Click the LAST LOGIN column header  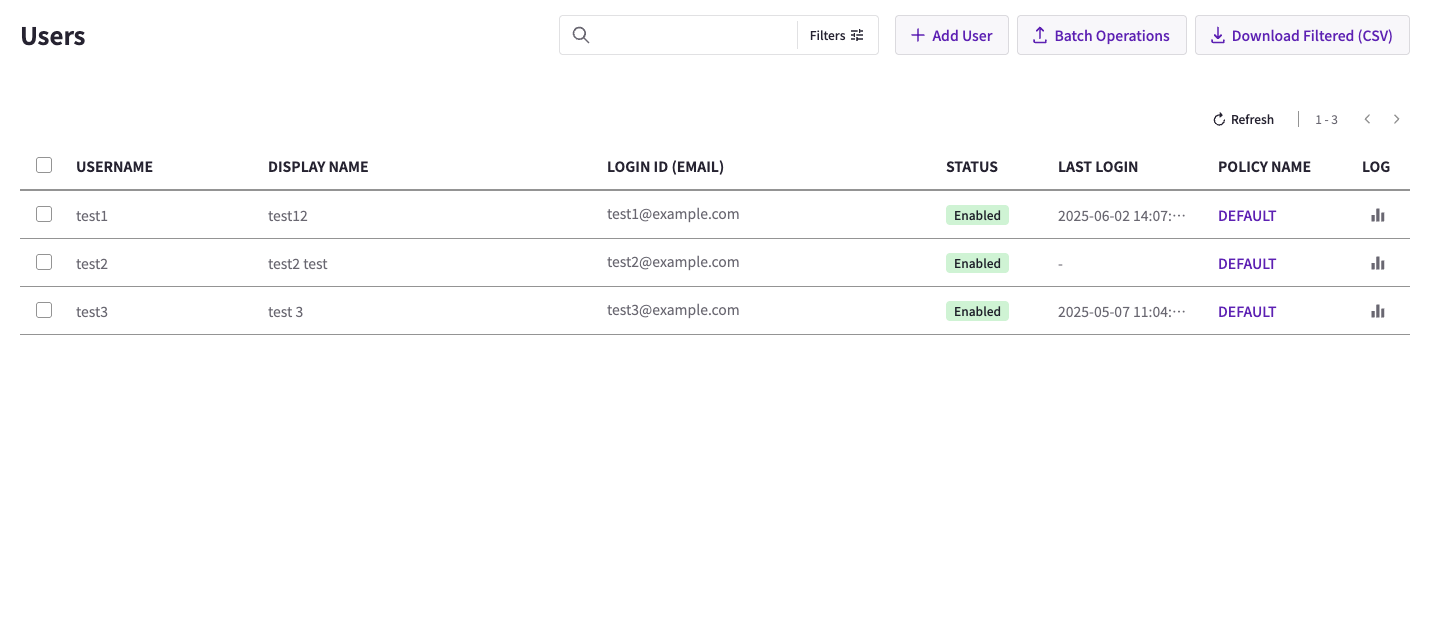point(1098,167)
